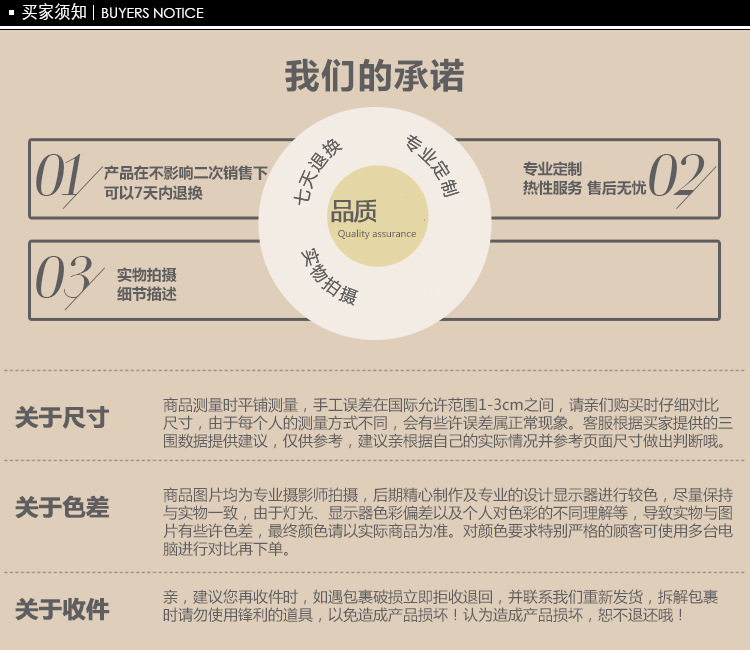This screenshot has height=650, width=750.
Task: Click the line starting '时请勿使用锋利的道具'
Action: point(423,615)
